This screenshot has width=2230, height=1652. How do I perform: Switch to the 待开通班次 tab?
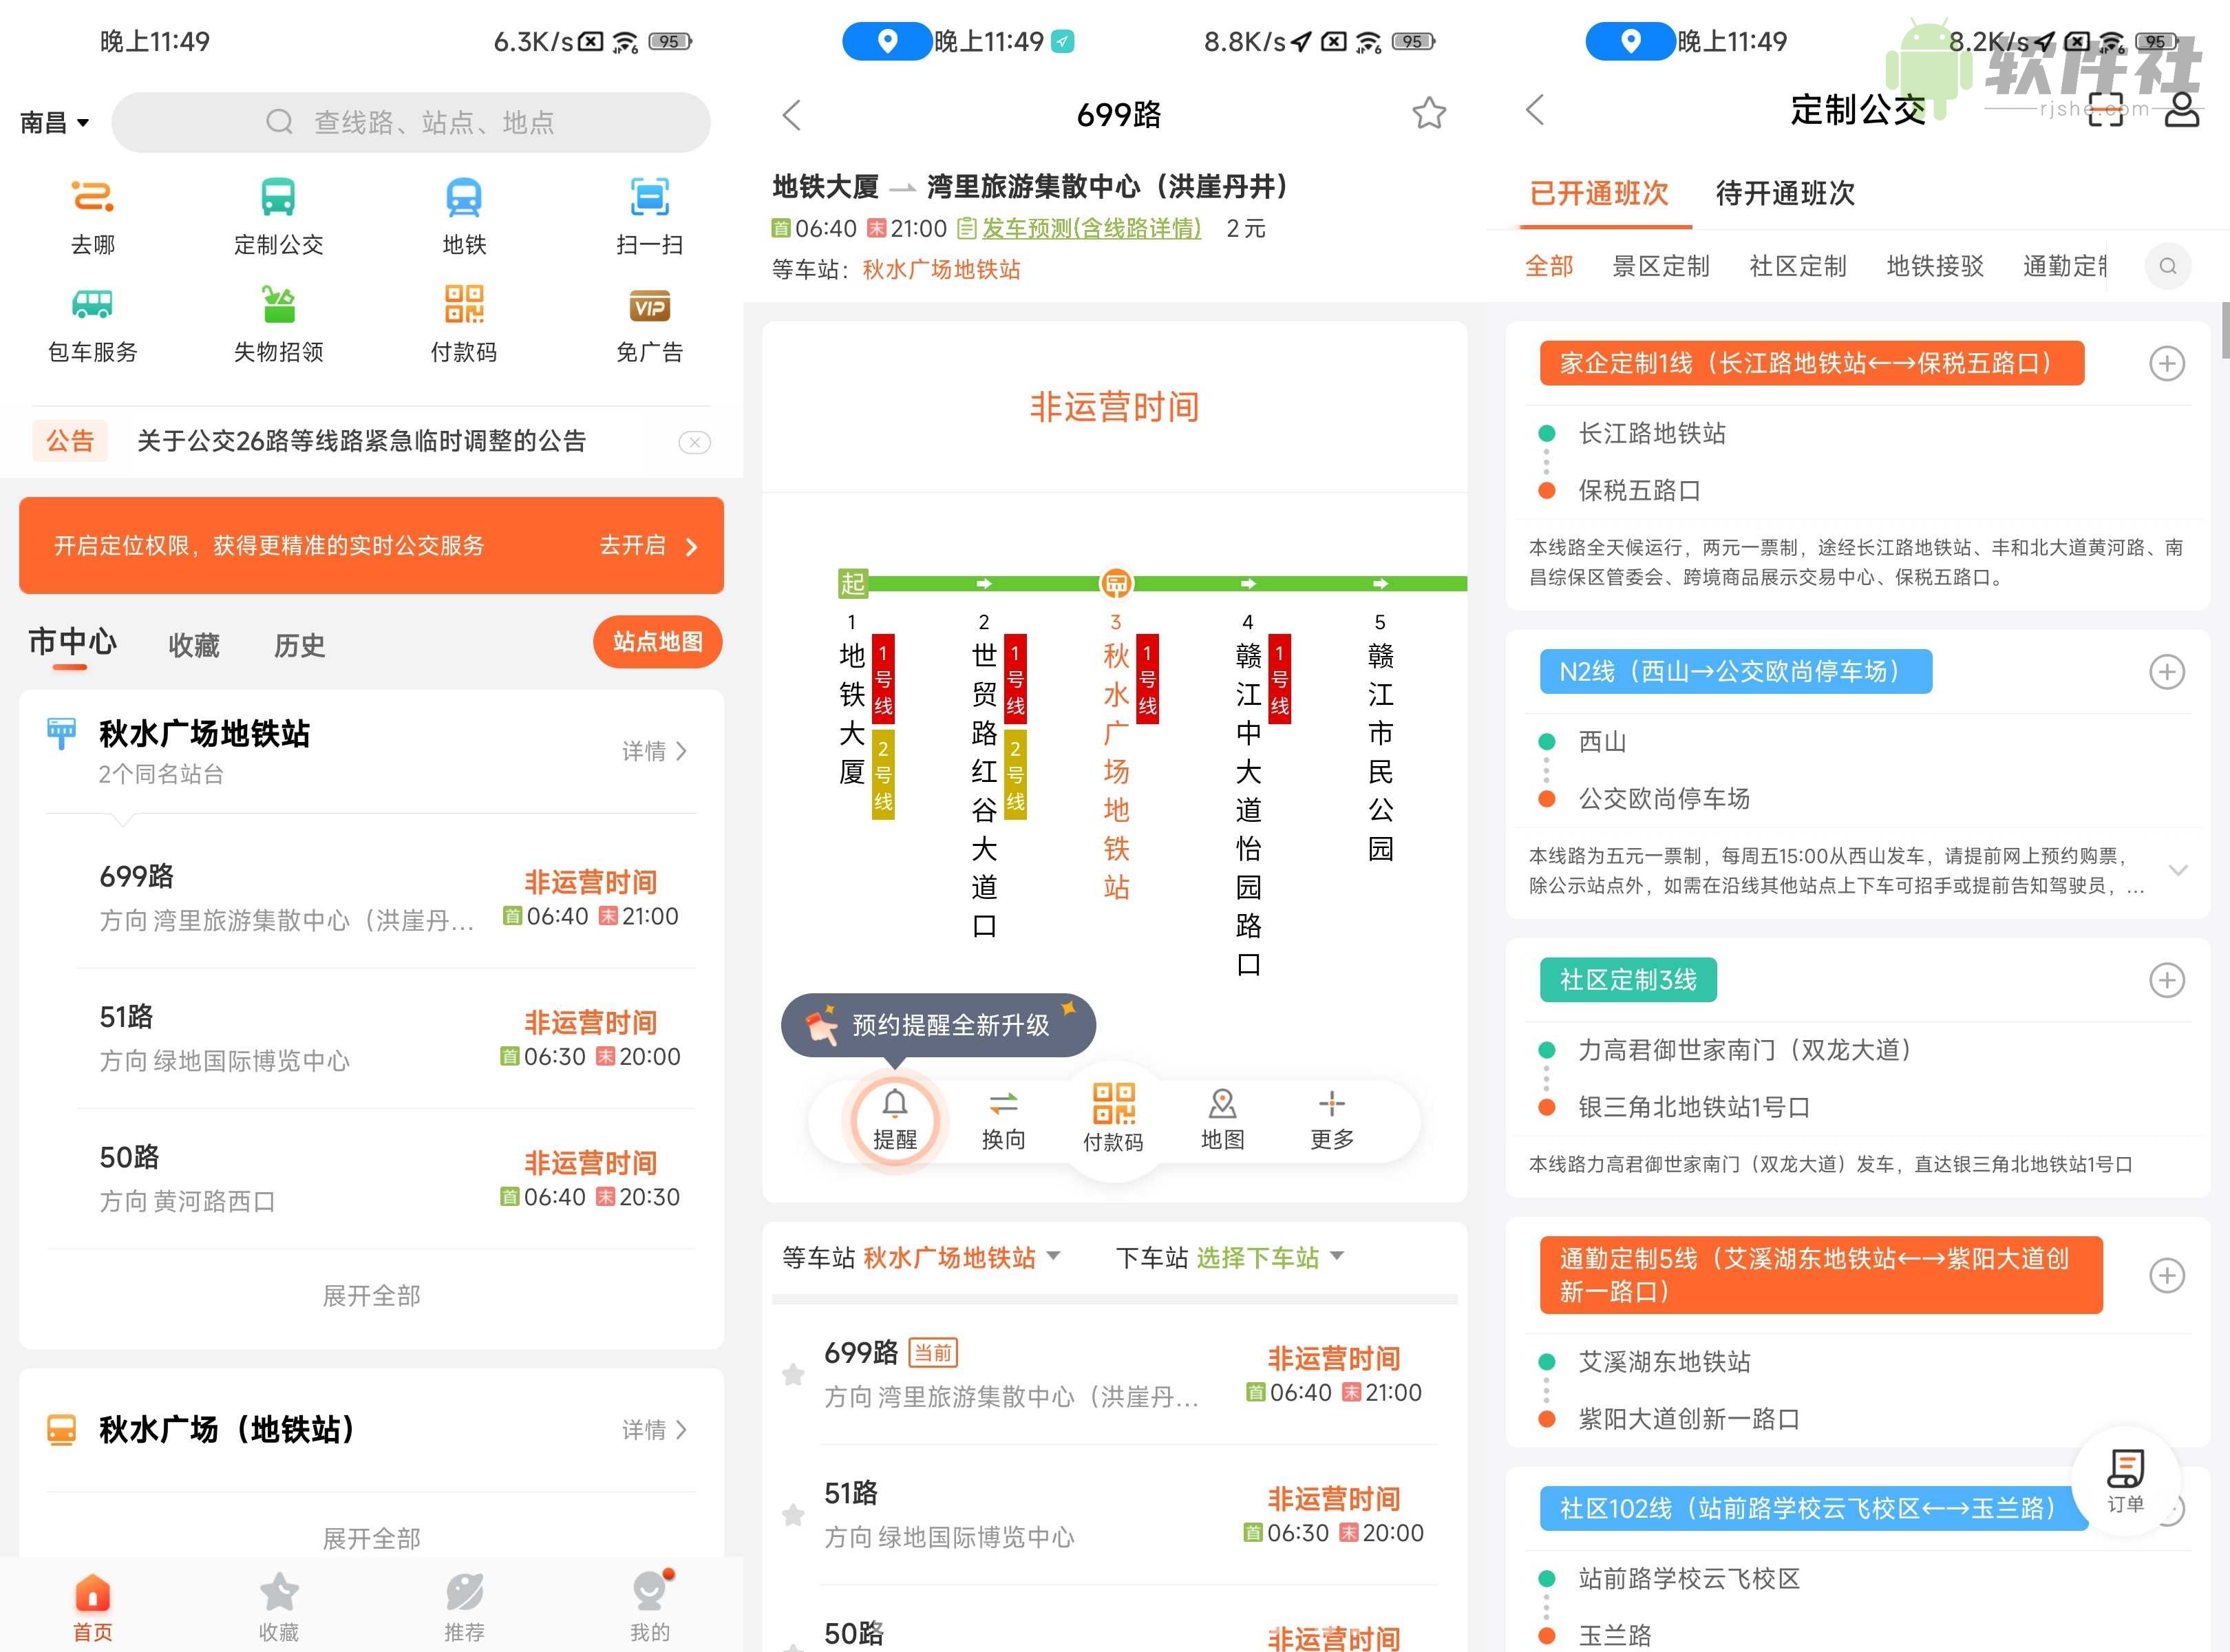1783,193
